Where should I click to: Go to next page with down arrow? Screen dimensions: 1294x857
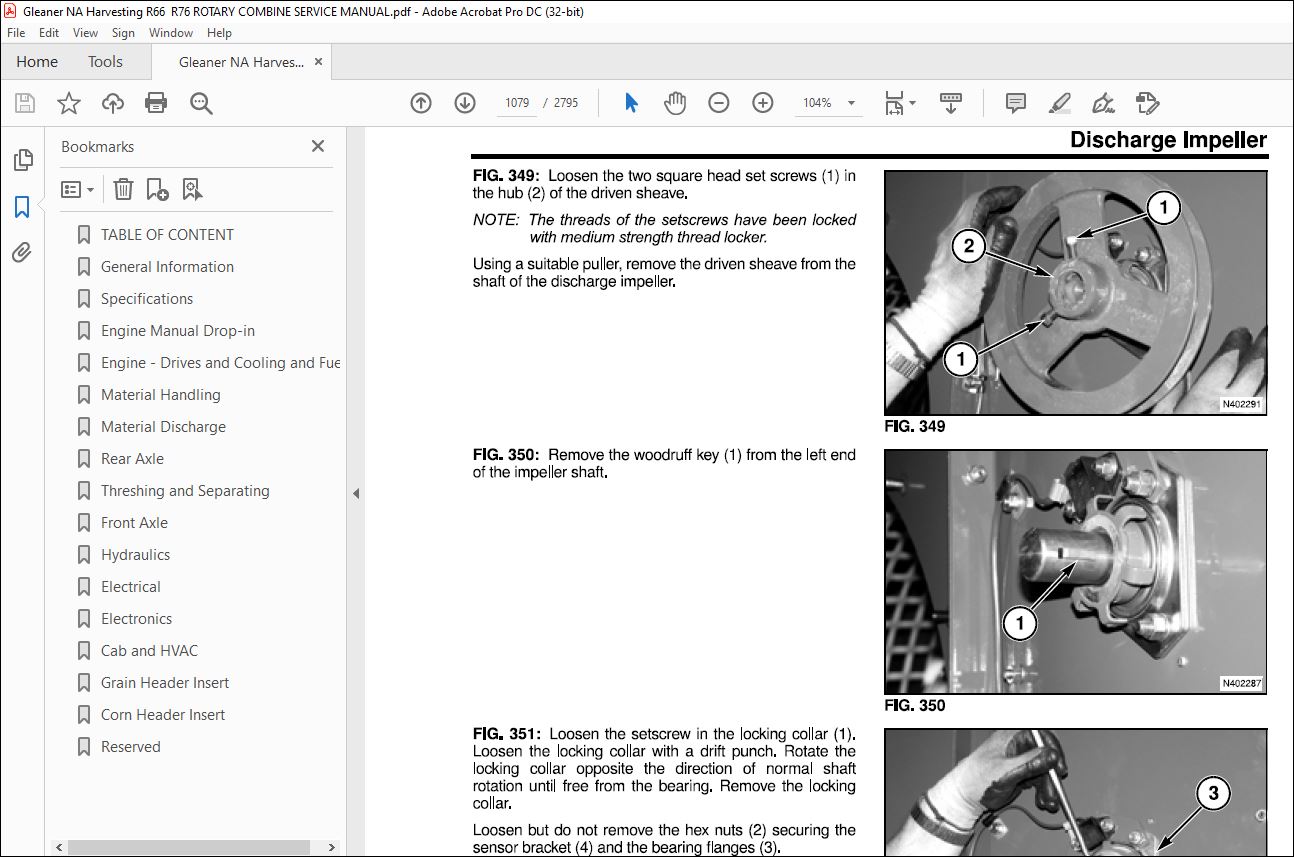pyautogui.click(x=464, y=103)
